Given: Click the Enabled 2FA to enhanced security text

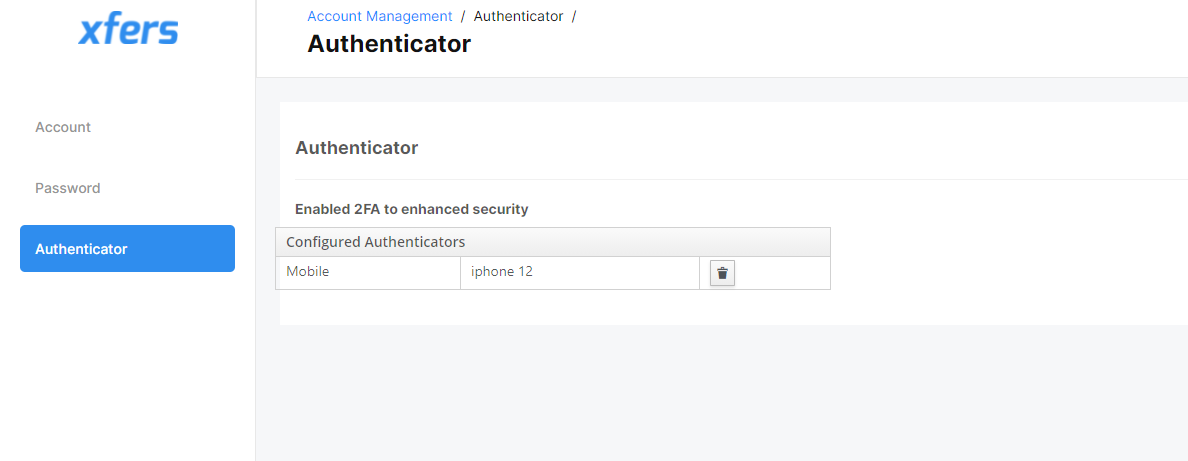Looking at the screenshot, I should coord(411,209).
